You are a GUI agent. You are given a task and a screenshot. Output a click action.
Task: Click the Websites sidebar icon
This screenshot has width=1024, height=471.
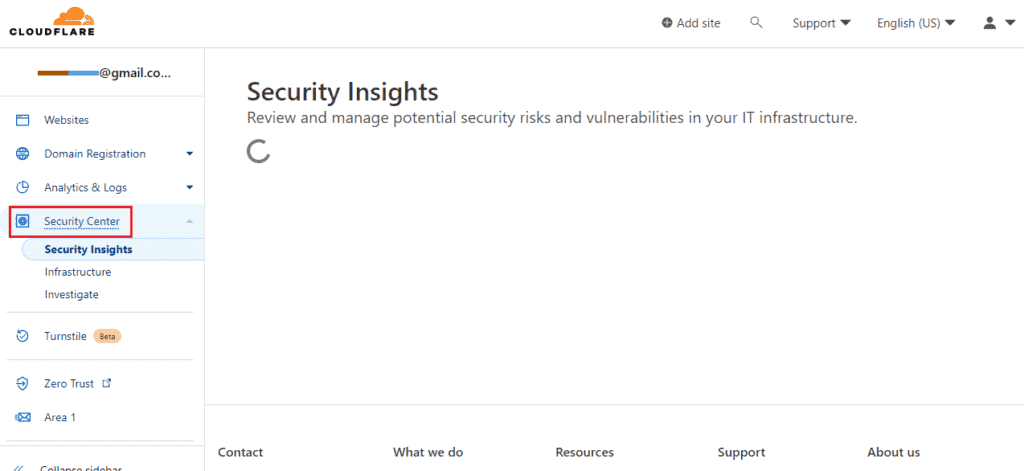[22, 120]
